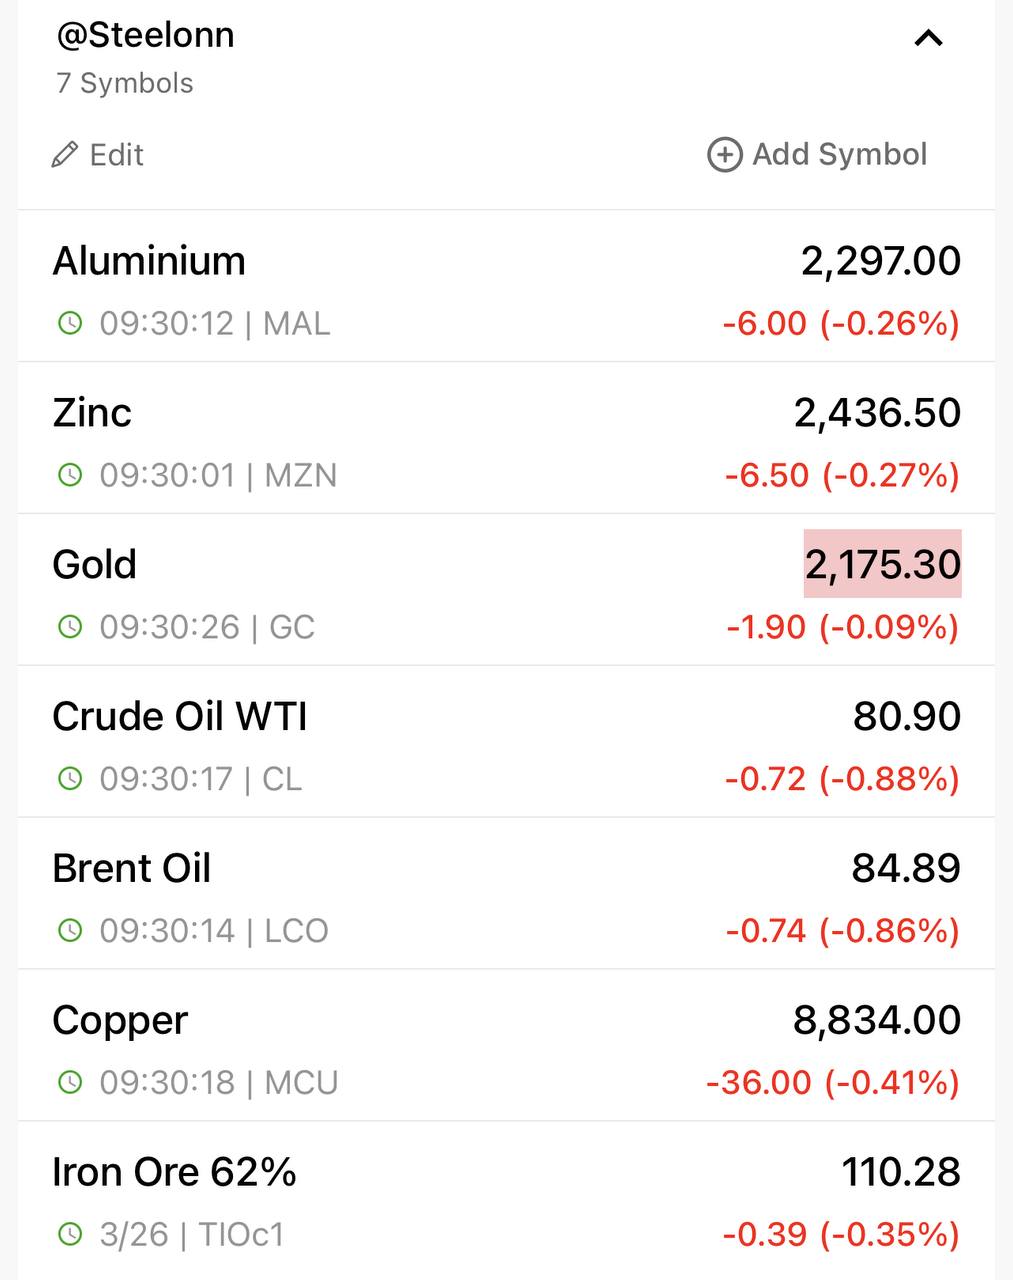Image resolution: width=1013 pixels, height=1280 pixels.
Task: Open the Aluminium symbol row
Action: 506,287
